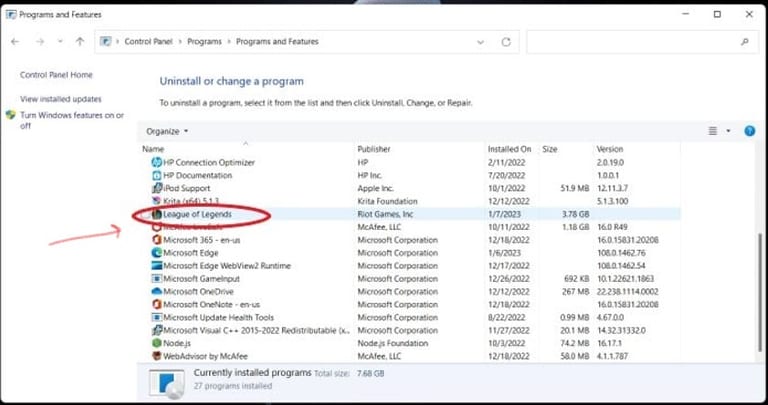Open the address bar history dropdown
The width and height of the screenshot is (768, 405).
point(480,42)
